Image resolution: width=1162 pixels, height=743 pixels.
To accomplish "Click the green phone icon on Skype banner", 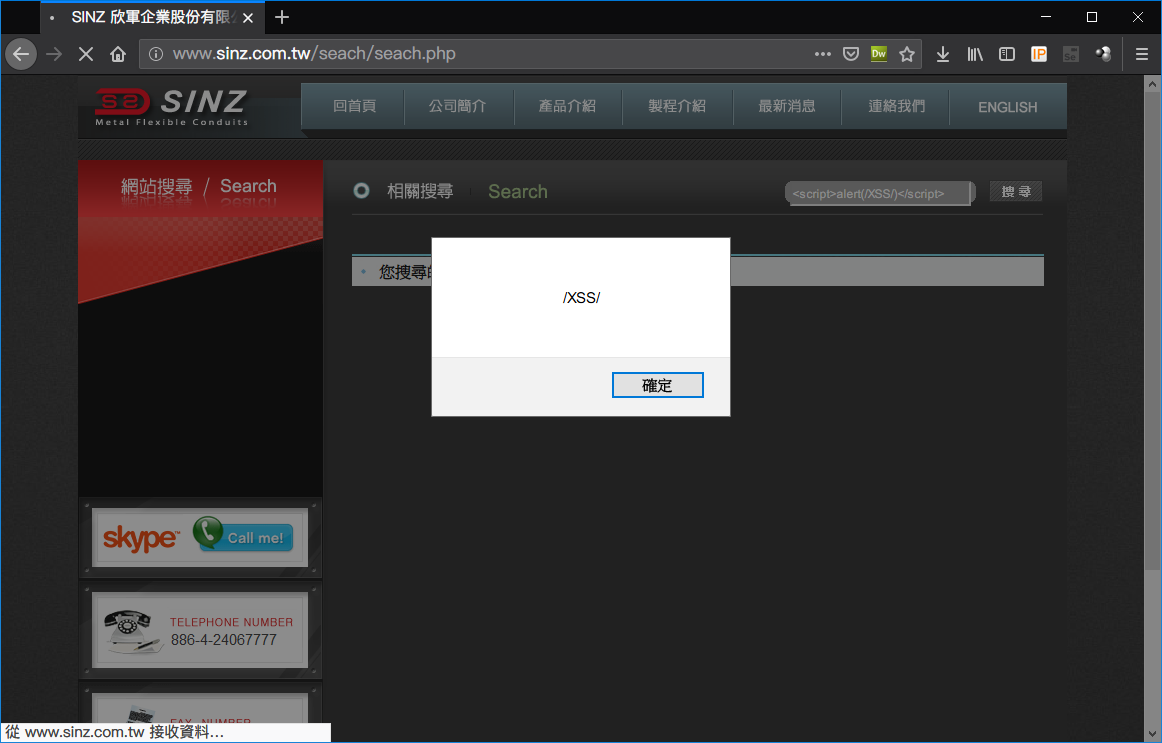I will pos(208,532).
